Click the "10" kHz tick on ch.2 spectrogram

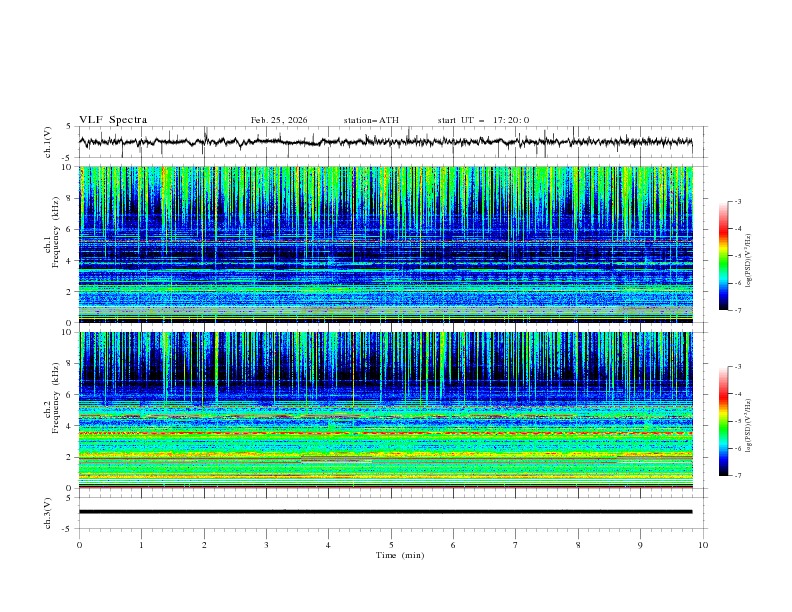pyautogui.click(x=68, y=332)
